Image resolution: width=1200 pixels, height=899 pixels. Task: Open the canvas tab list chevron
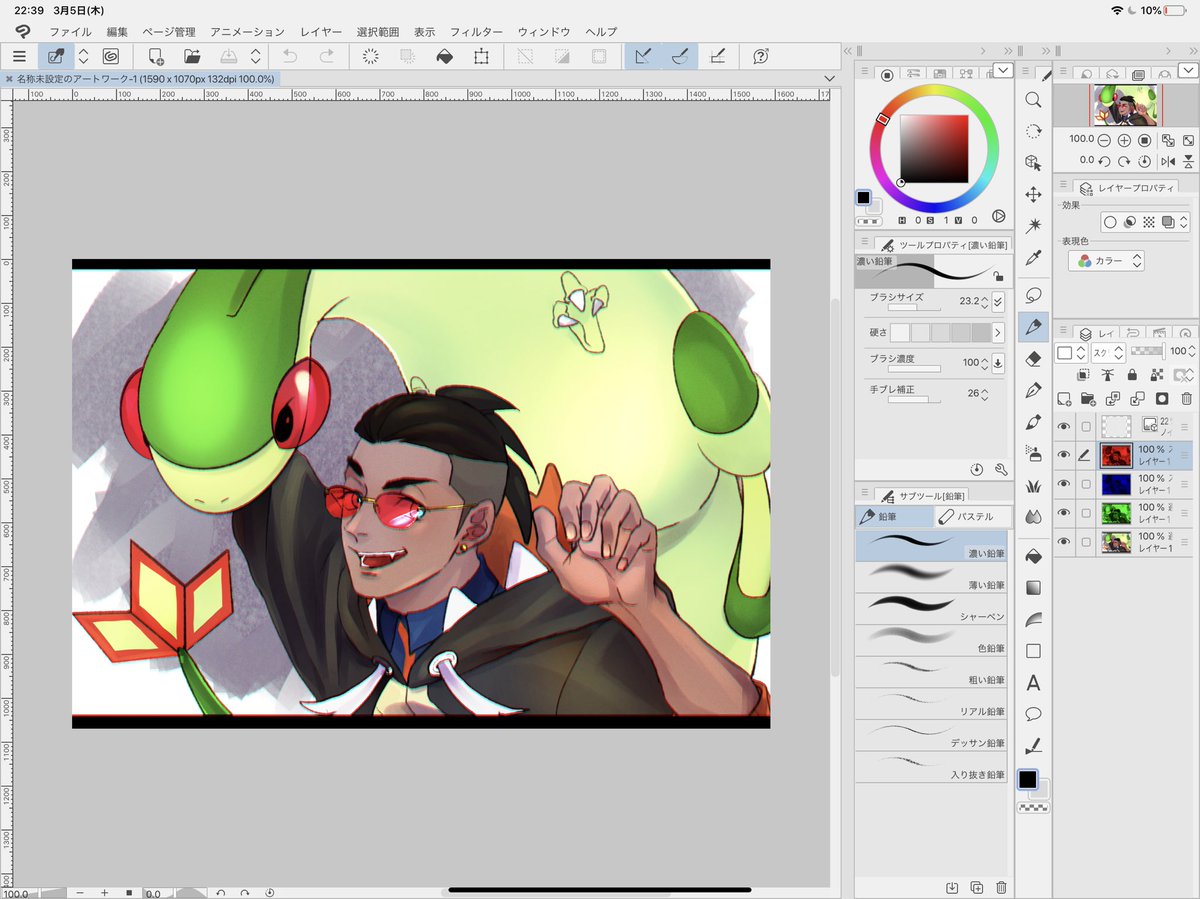(829, 78)
